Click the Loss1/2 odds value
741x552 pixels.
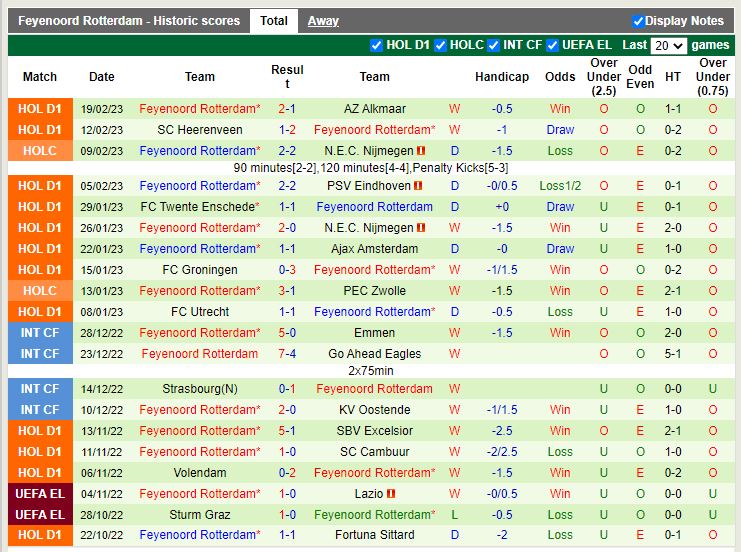[560, 186]
